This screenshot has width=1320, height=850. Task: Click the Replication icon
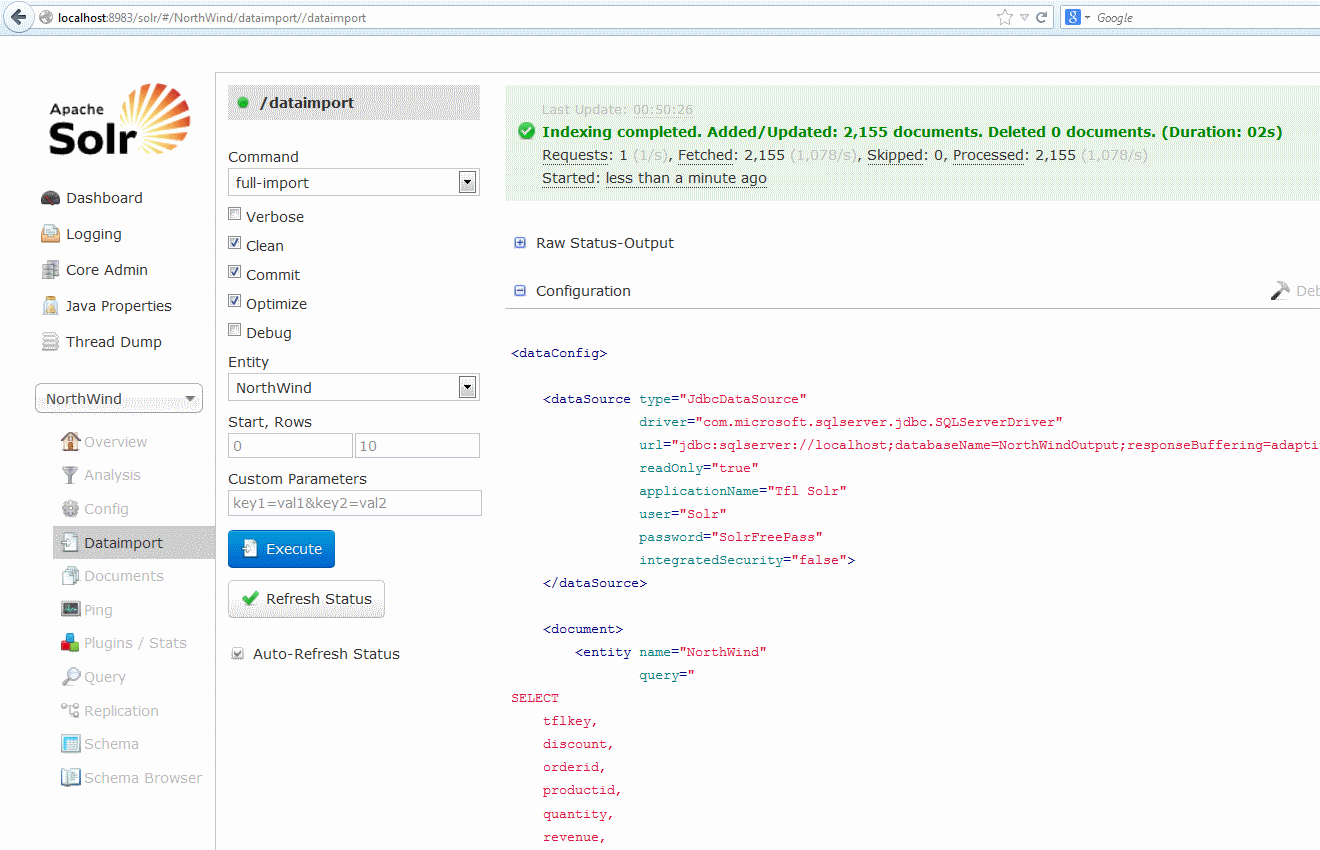[71, 711]
